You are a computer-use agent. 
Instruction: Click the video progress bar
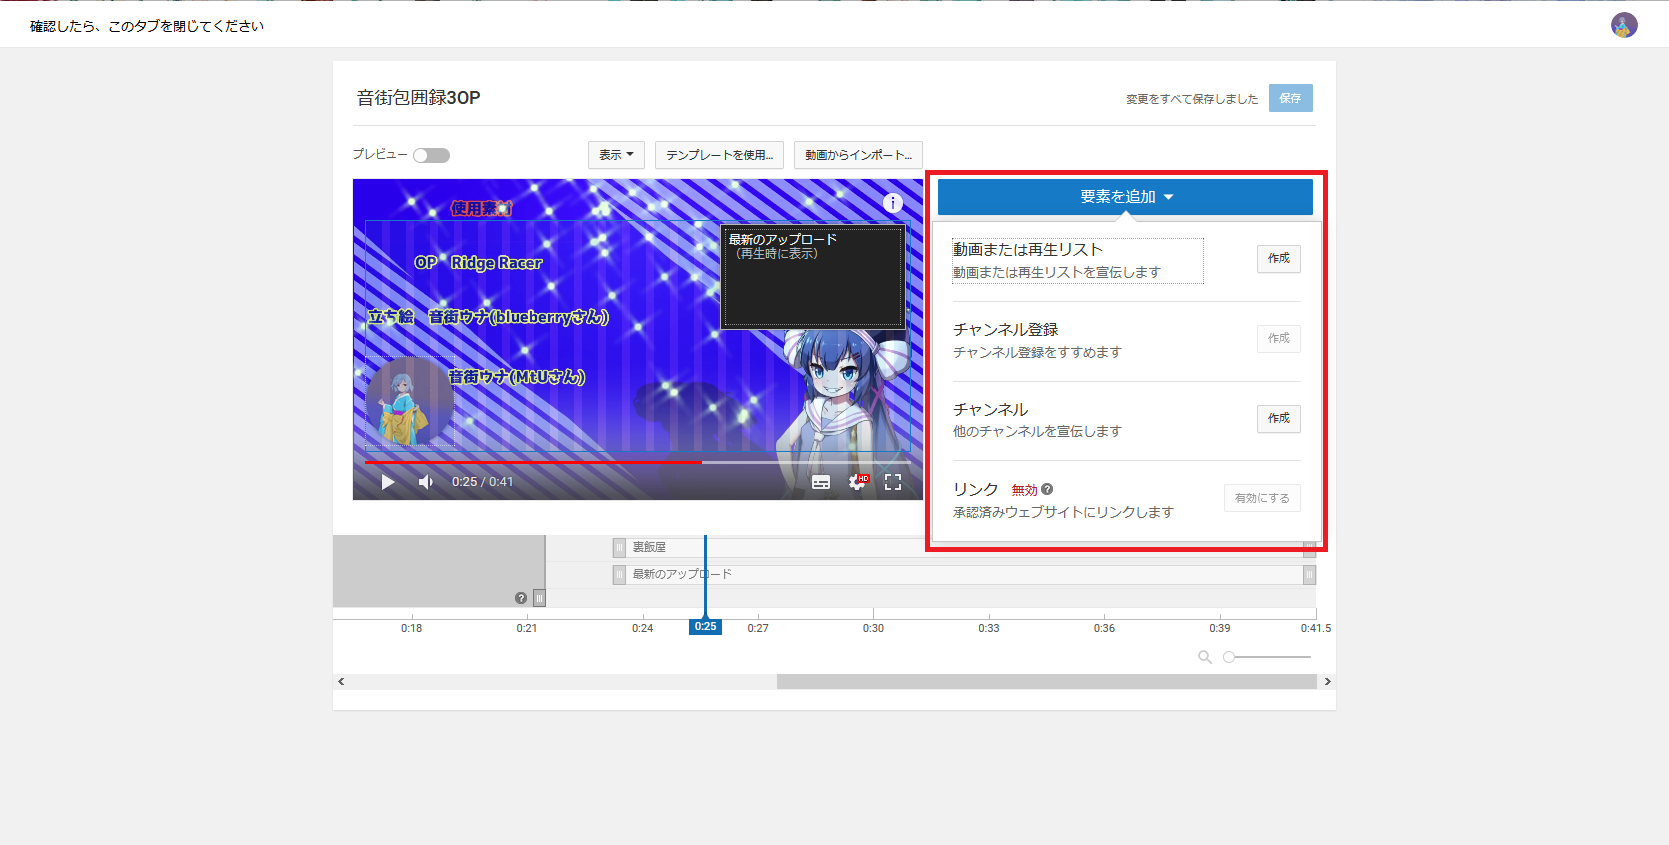click(x=638, y=462)
